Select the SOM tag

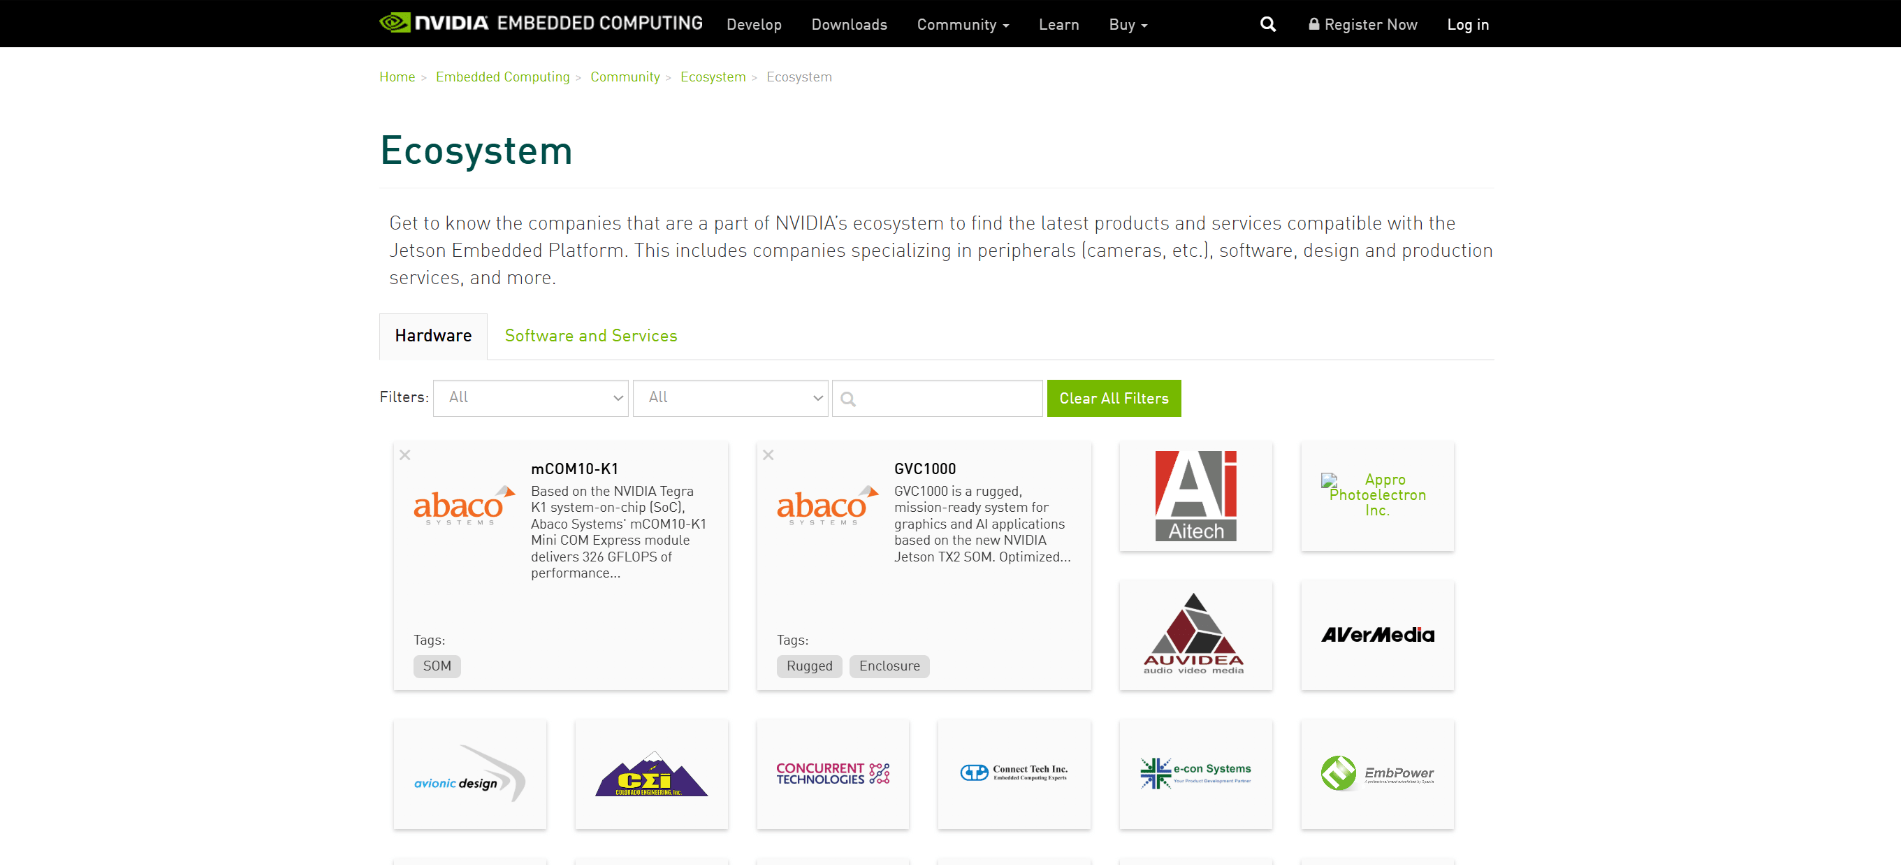437,666
